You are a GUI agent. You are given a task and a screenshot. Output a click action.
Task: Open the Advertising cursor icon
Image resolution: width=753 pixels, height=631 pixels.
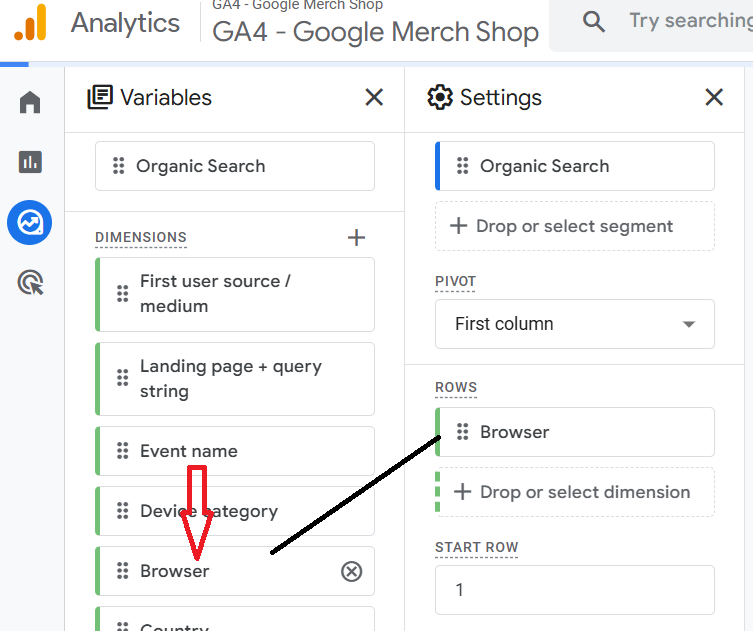[x=30, y=284]
